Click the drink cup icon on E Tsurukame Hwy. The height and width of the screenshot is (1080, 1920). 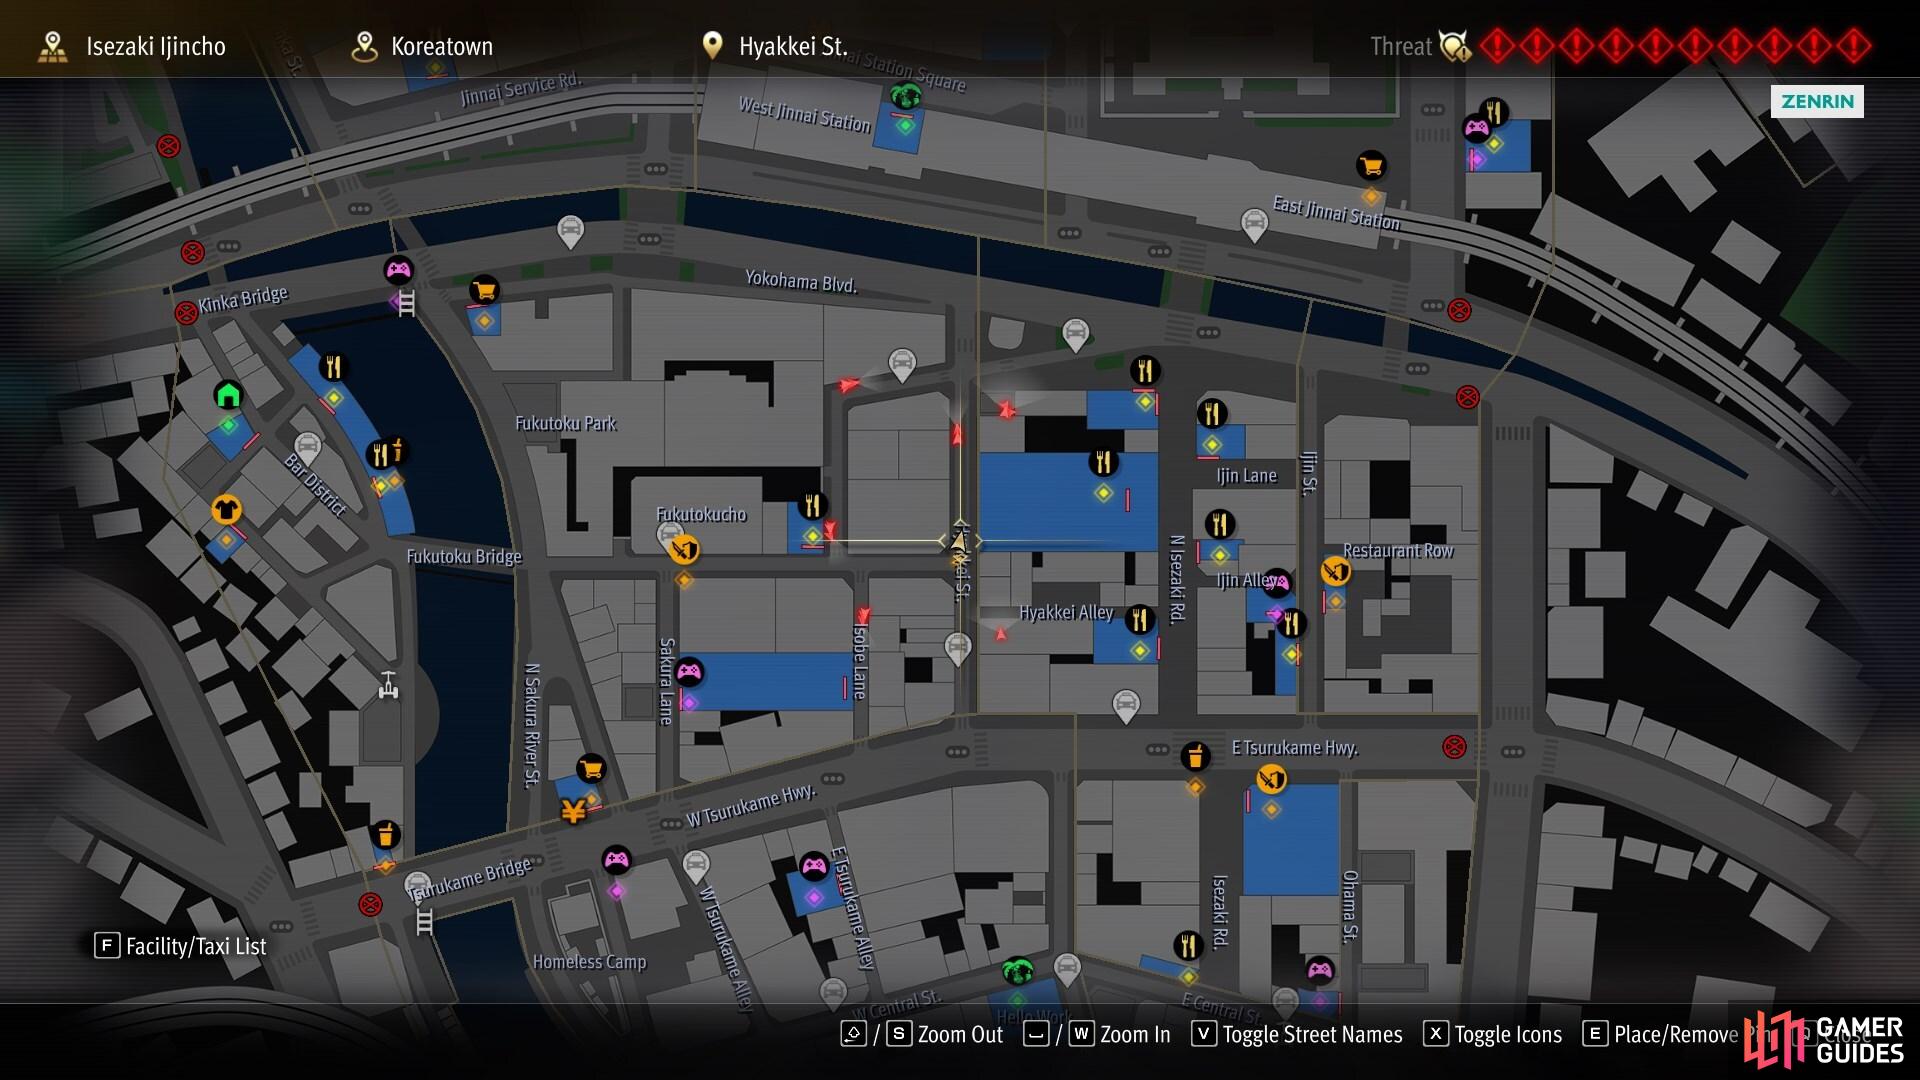tap(1195, 756)
